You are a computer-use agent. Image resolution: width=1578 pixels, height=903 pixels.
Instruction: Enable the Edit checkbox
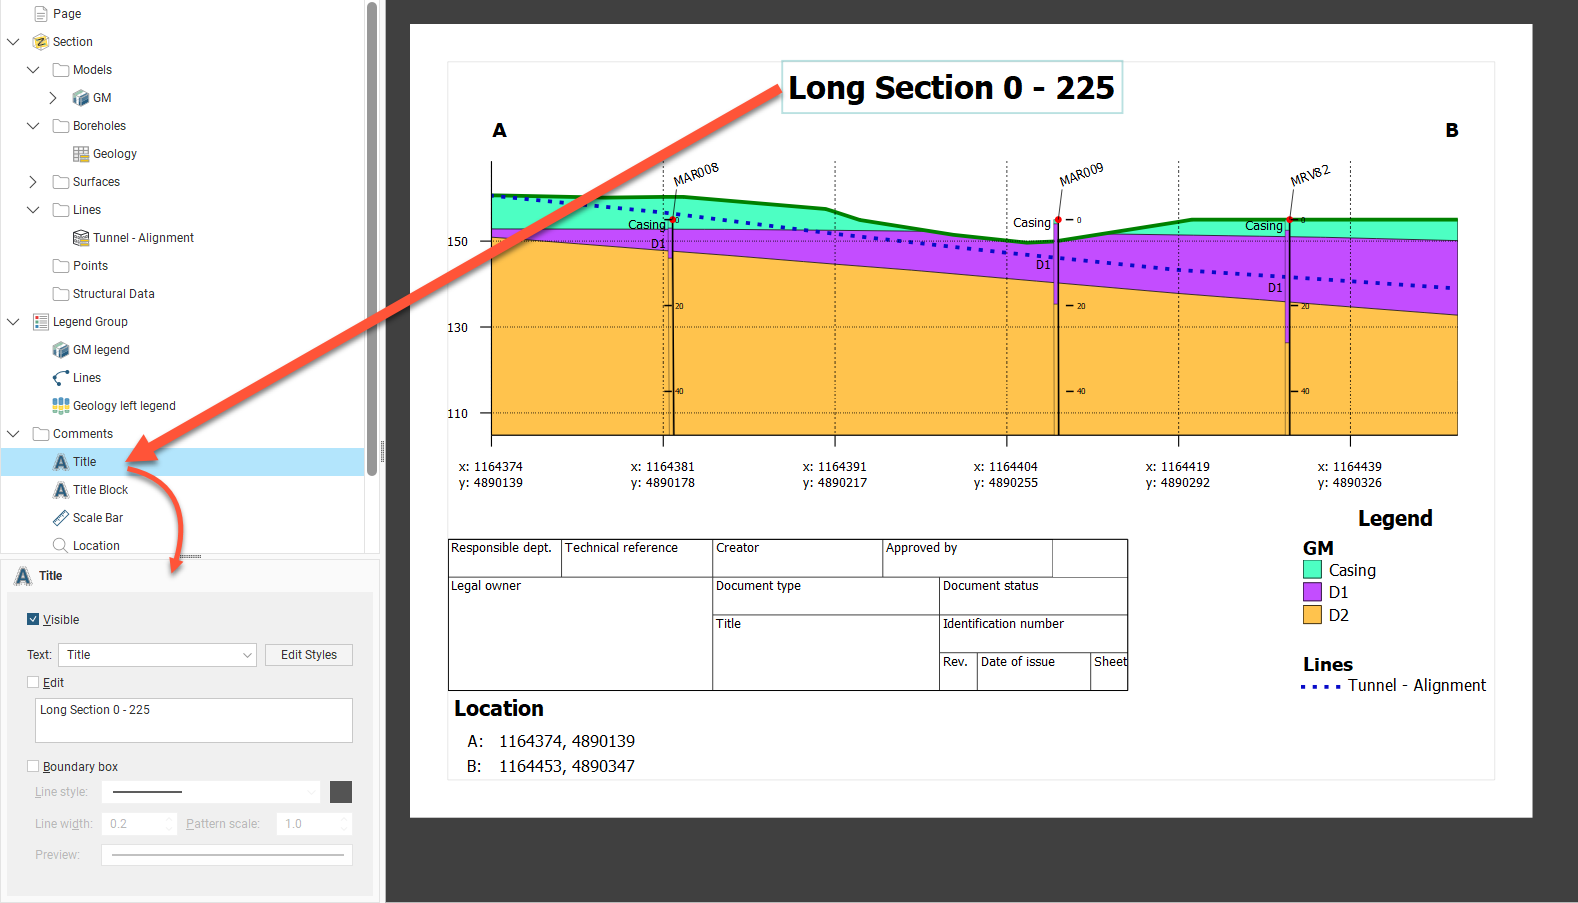tap(33, 683)
